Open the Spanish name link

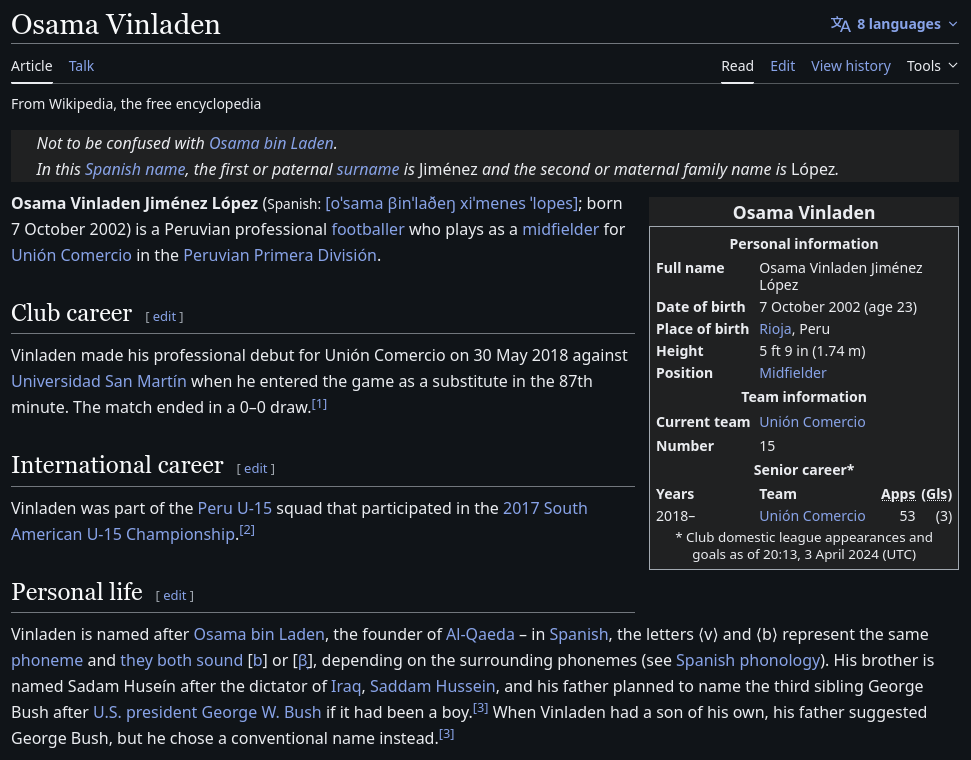[x=135, y=169]
